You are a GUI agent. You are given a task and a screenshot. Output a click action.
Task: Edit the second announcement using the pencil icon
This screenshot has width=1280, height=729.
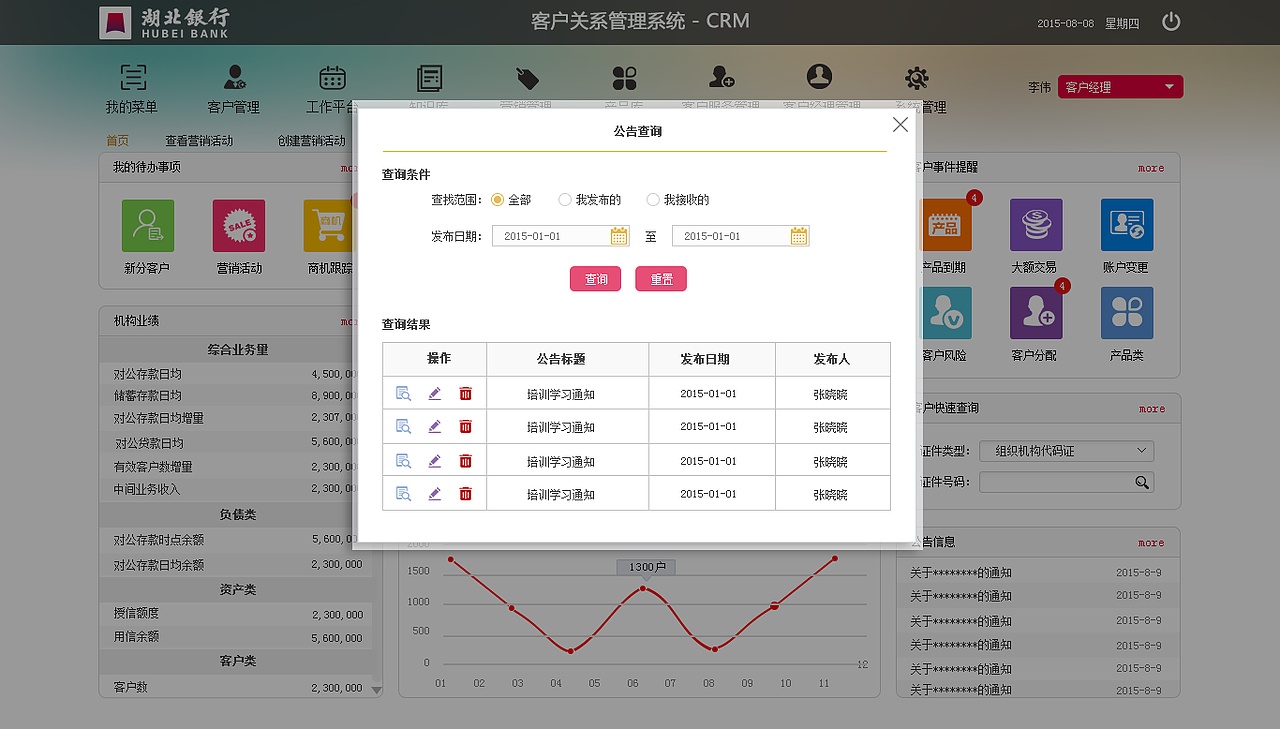coord(434,426)
